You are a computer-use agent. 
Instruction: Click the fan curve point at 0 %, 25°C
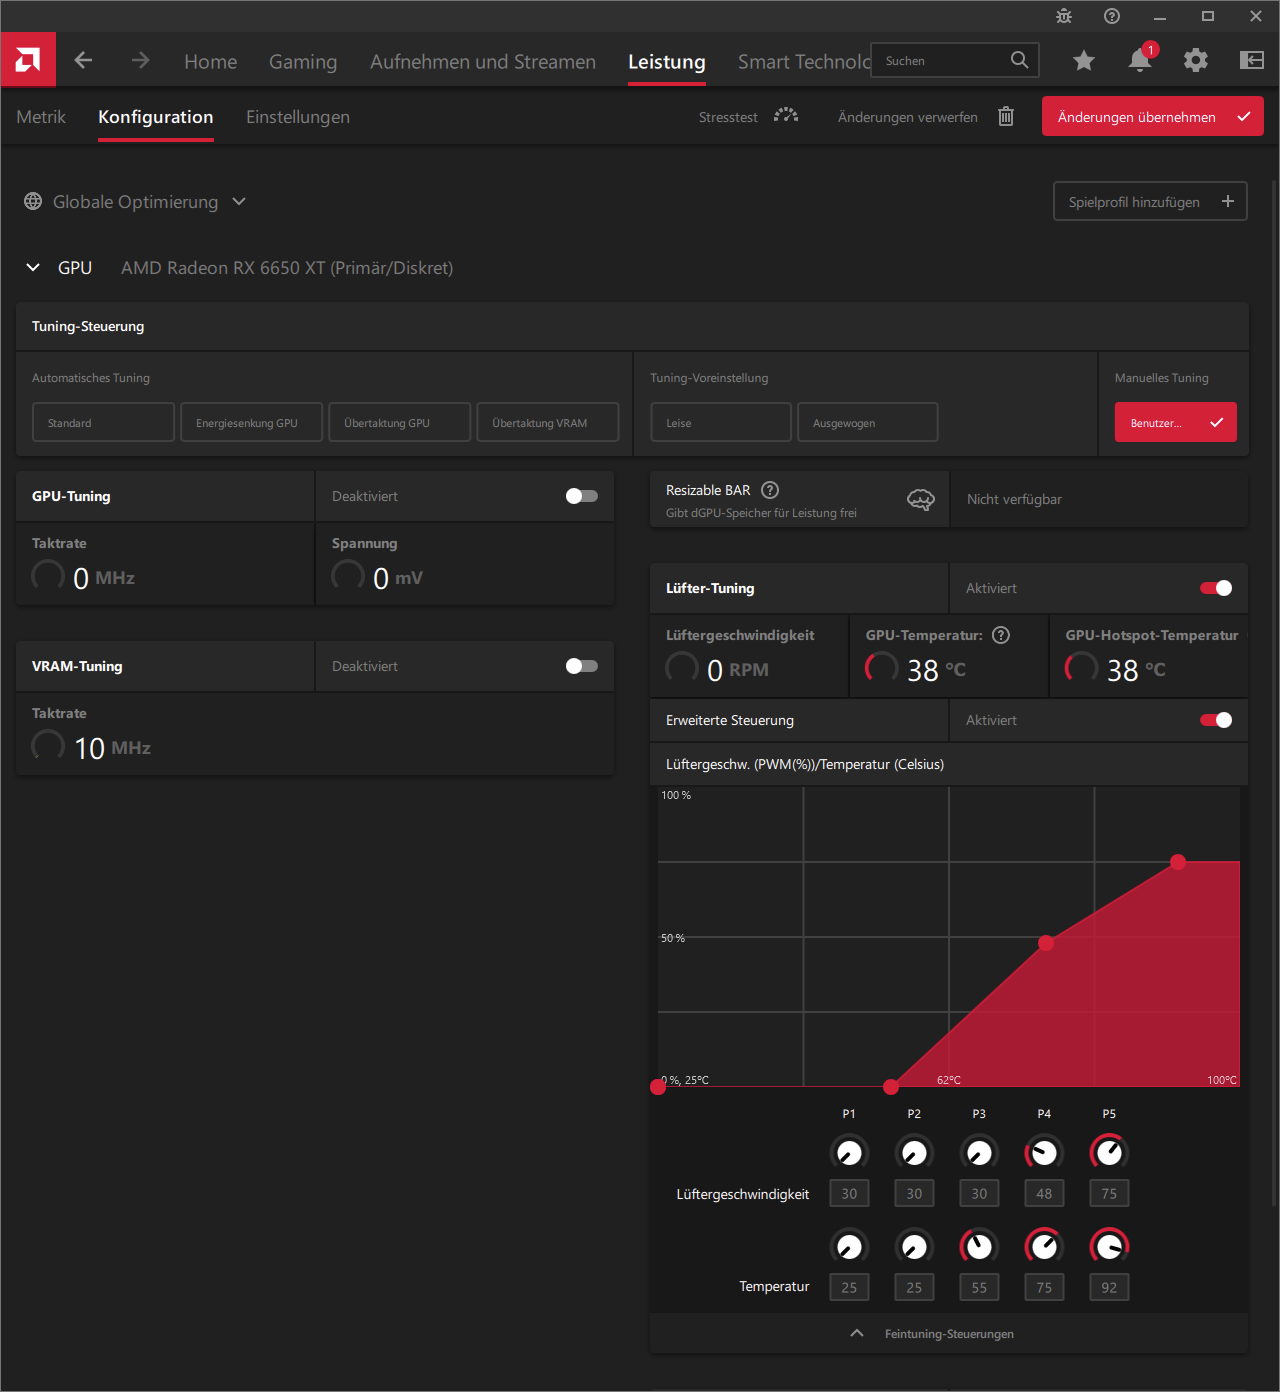click(658, 1087)
